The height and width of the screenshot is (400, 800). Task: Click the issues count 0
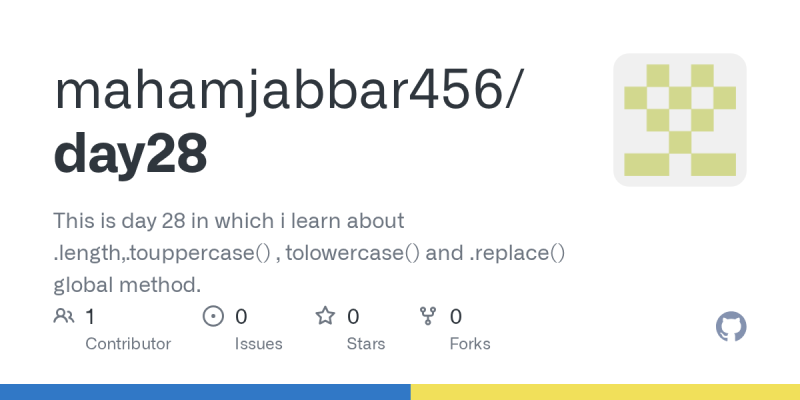pyautogui.click(x=241, y=317)
